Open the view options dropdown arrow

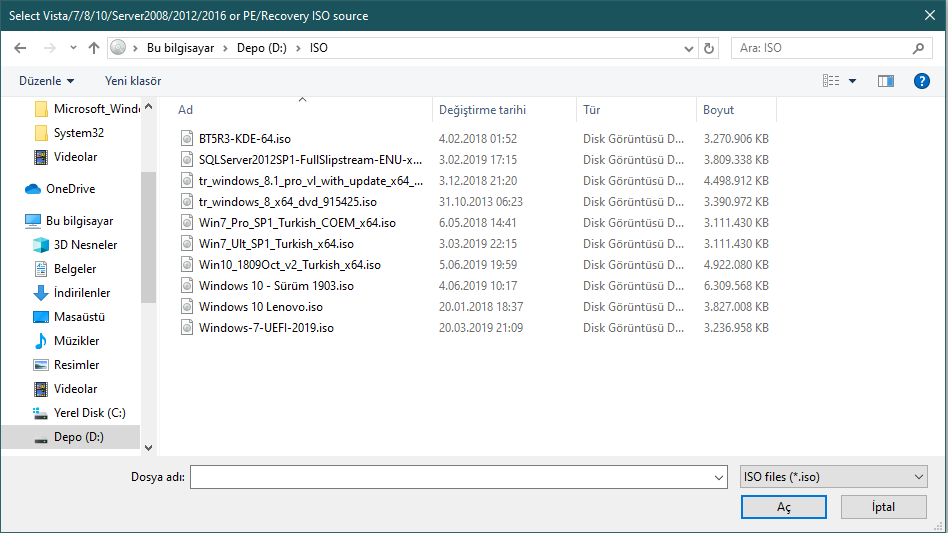[x=852, y=81]
